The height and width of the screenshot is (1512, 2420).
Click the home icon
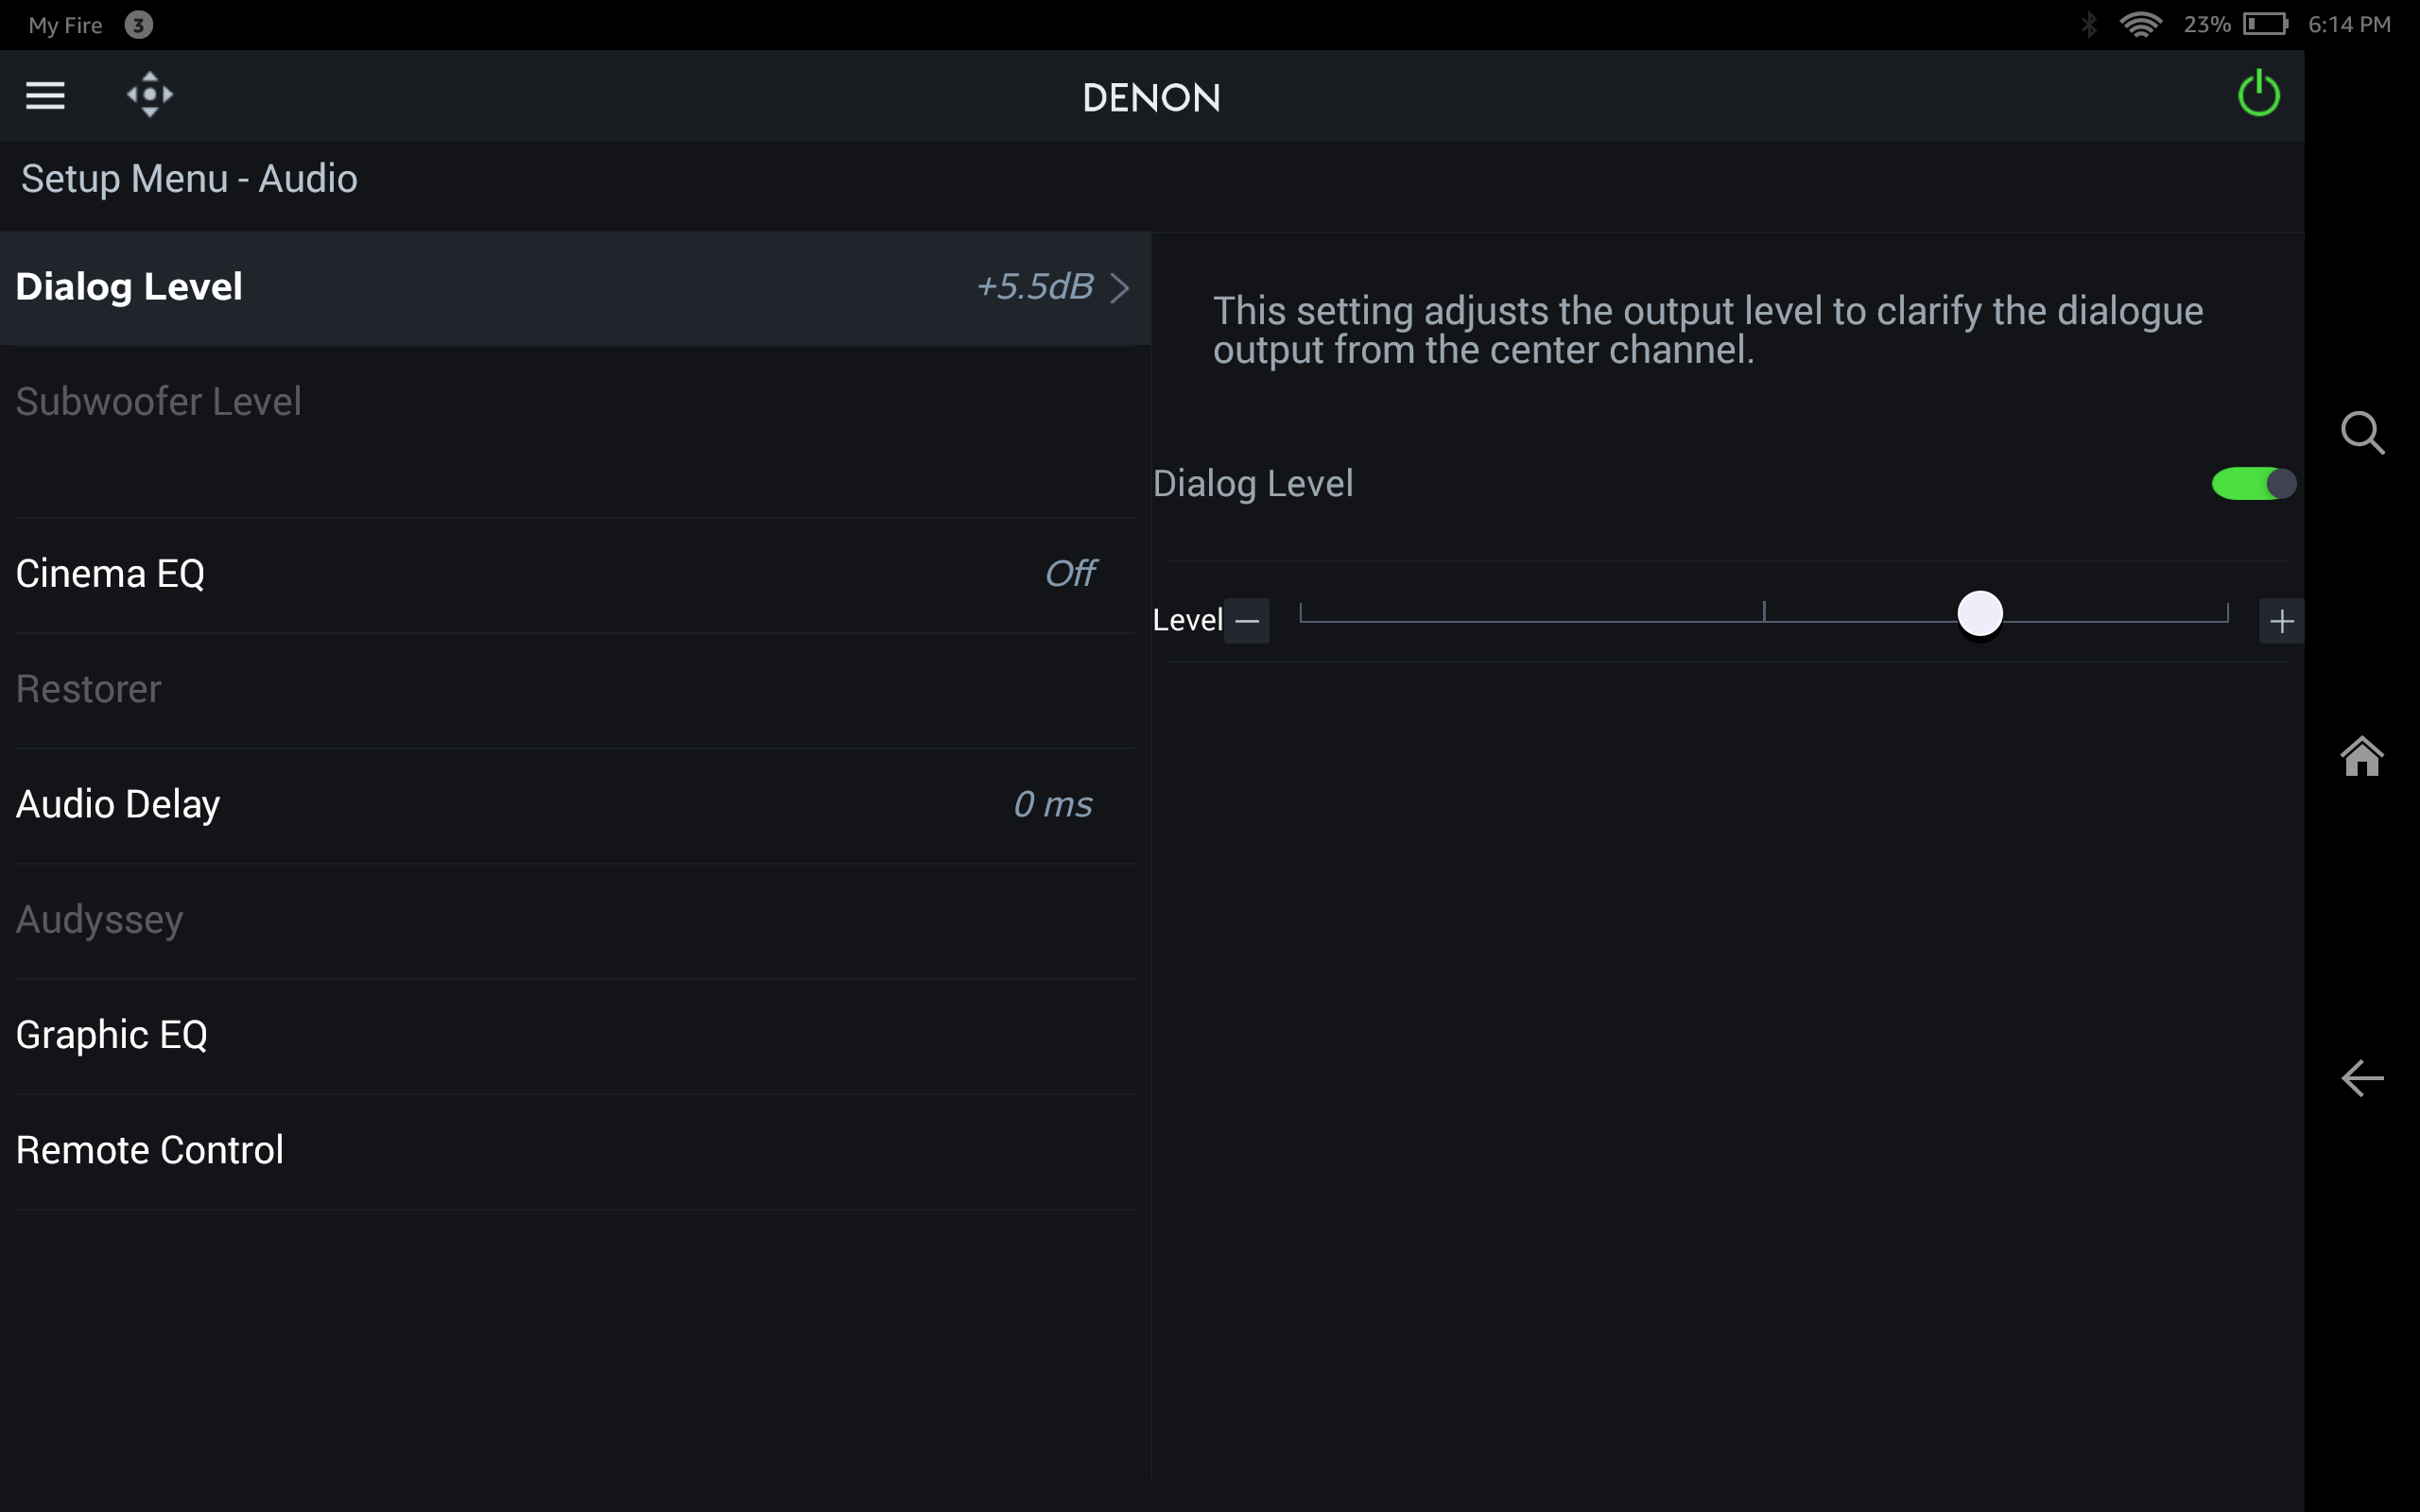pyautogui.click(x=2362, y=757)
